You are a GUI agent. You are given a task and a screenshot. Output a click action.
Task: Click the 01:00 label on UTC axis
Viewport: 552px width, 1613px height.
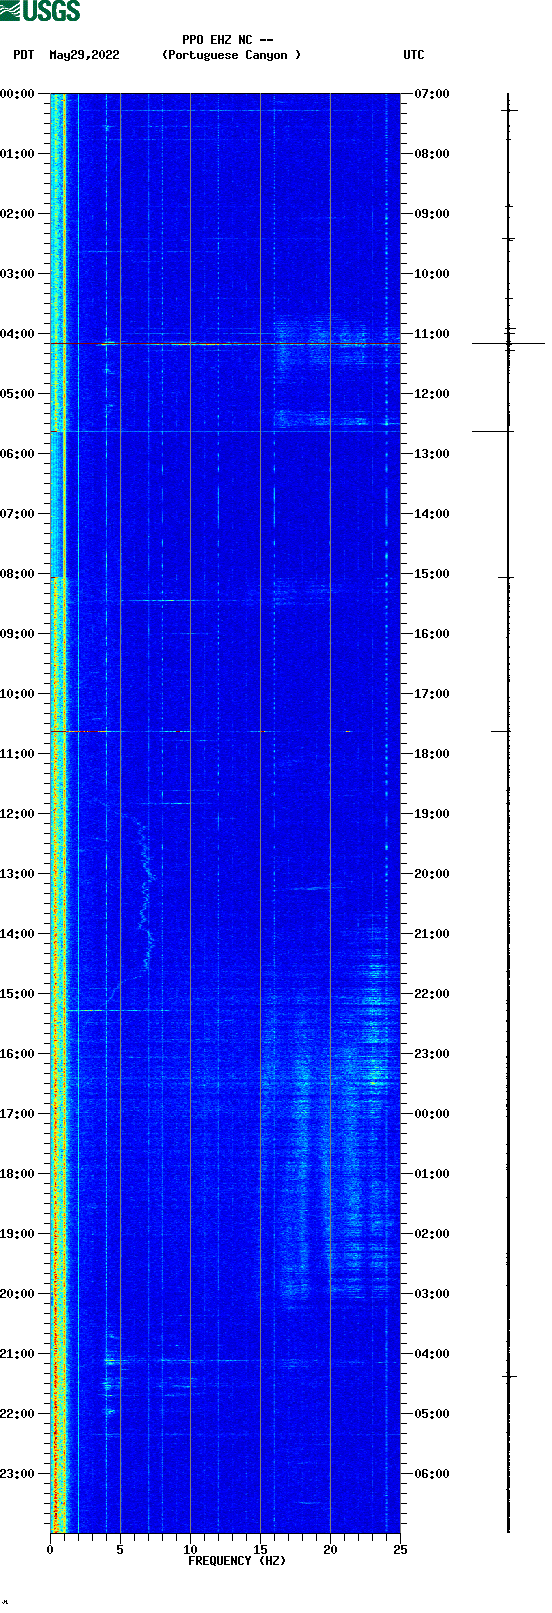point(431,1174)
